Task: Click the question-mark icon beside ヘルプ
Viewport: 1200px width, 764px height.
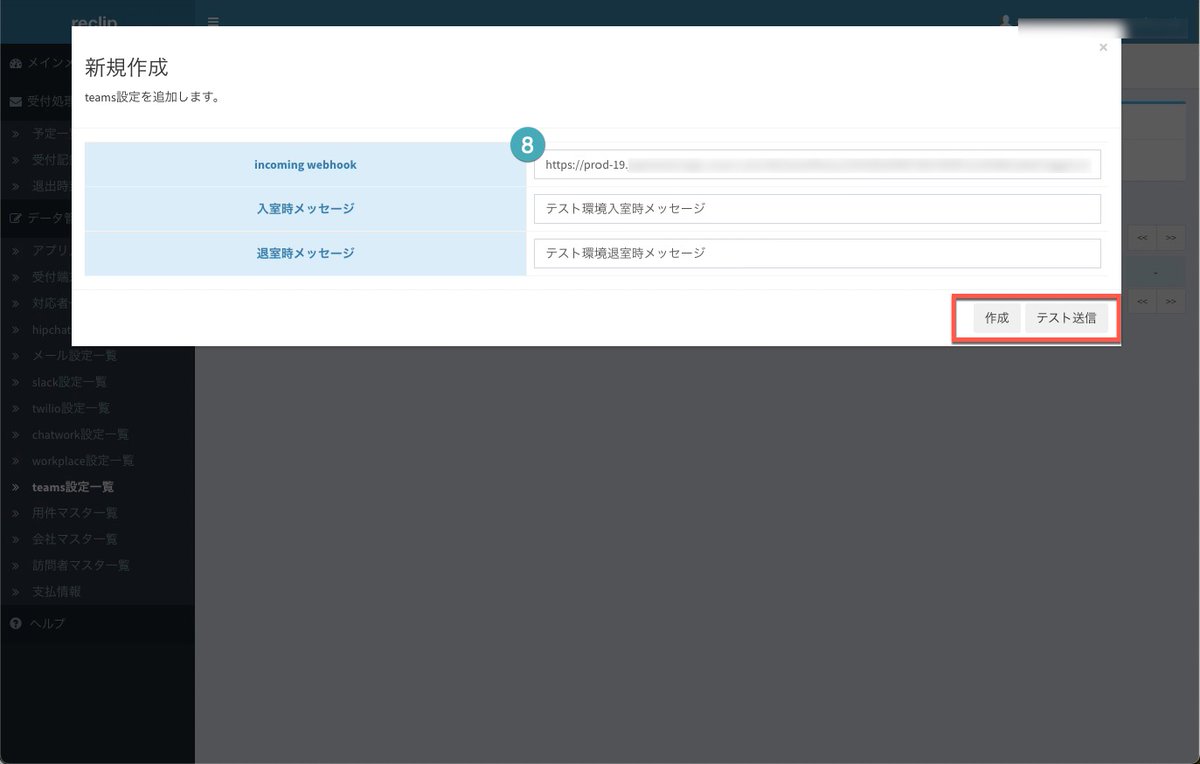Action: click(x=15, y=623)
